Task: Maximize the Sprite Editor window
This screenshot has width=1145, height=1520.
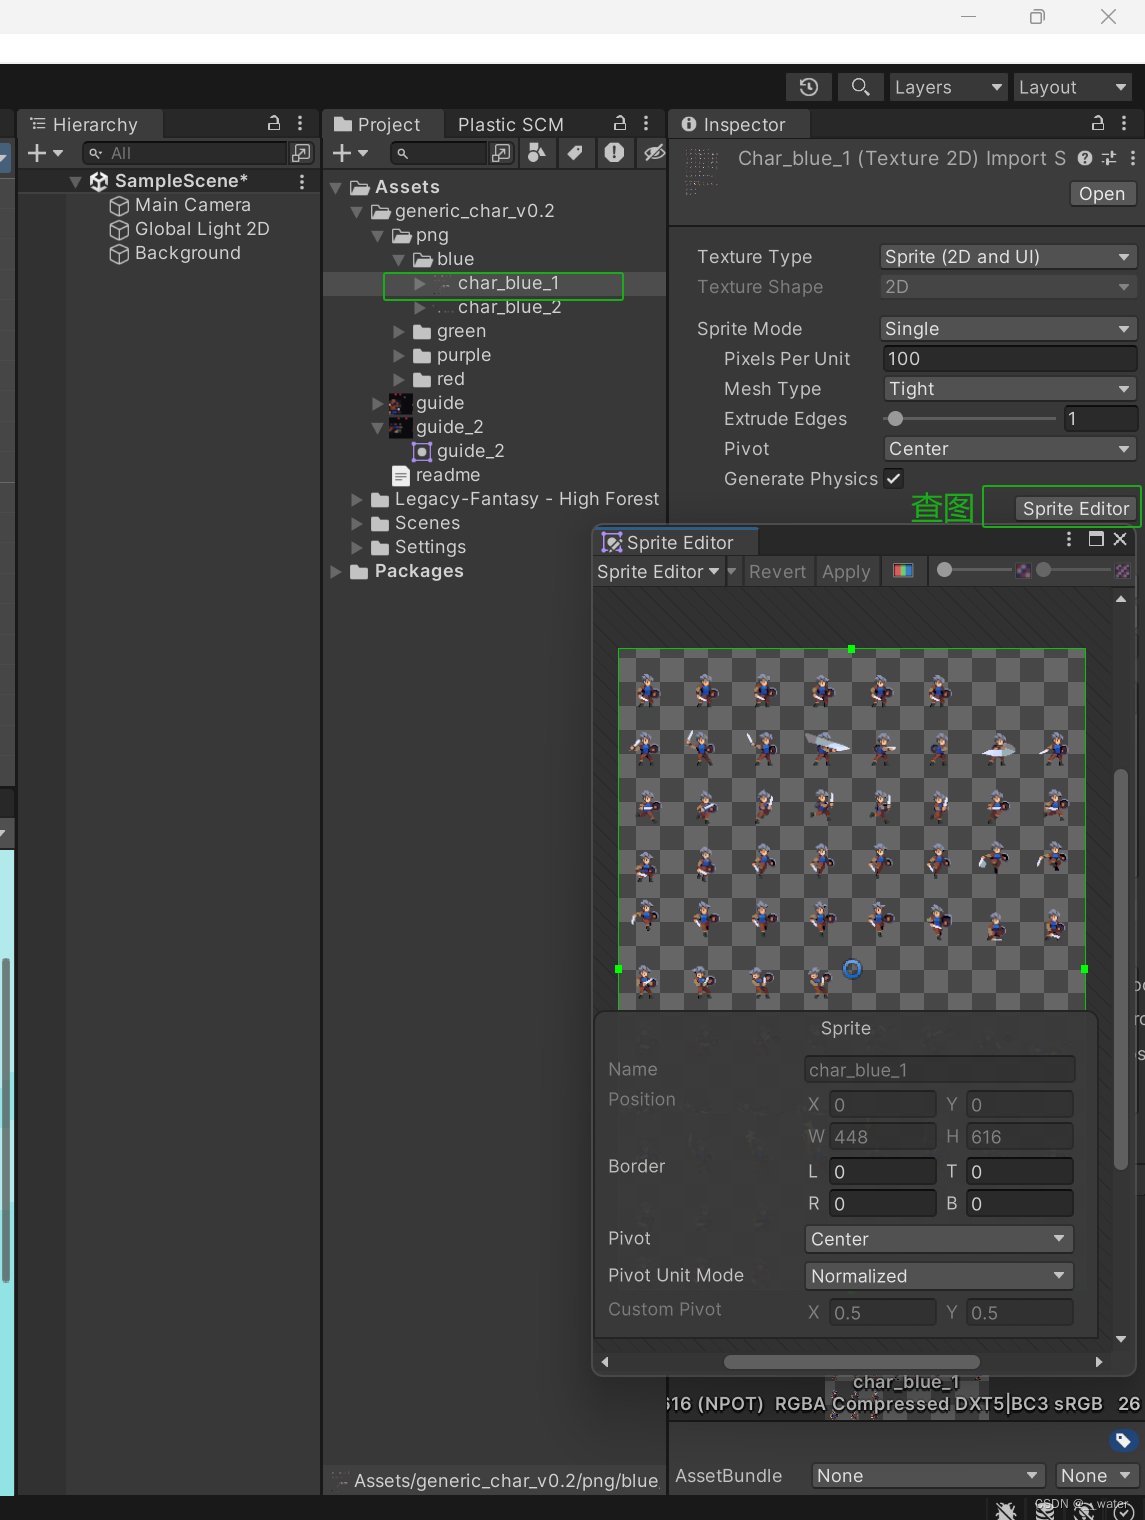Action: [1096, 539]
